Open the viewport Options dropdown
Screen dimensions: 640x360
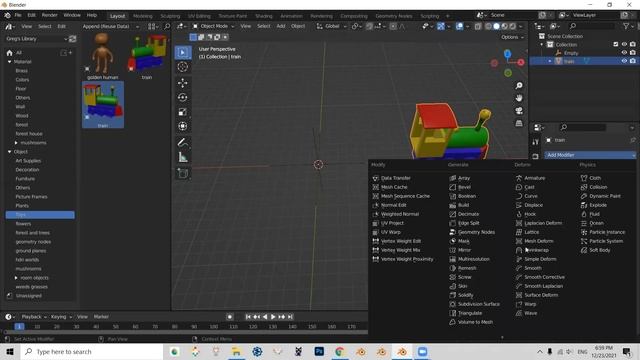pyautogui.click(x=512, y=37)
